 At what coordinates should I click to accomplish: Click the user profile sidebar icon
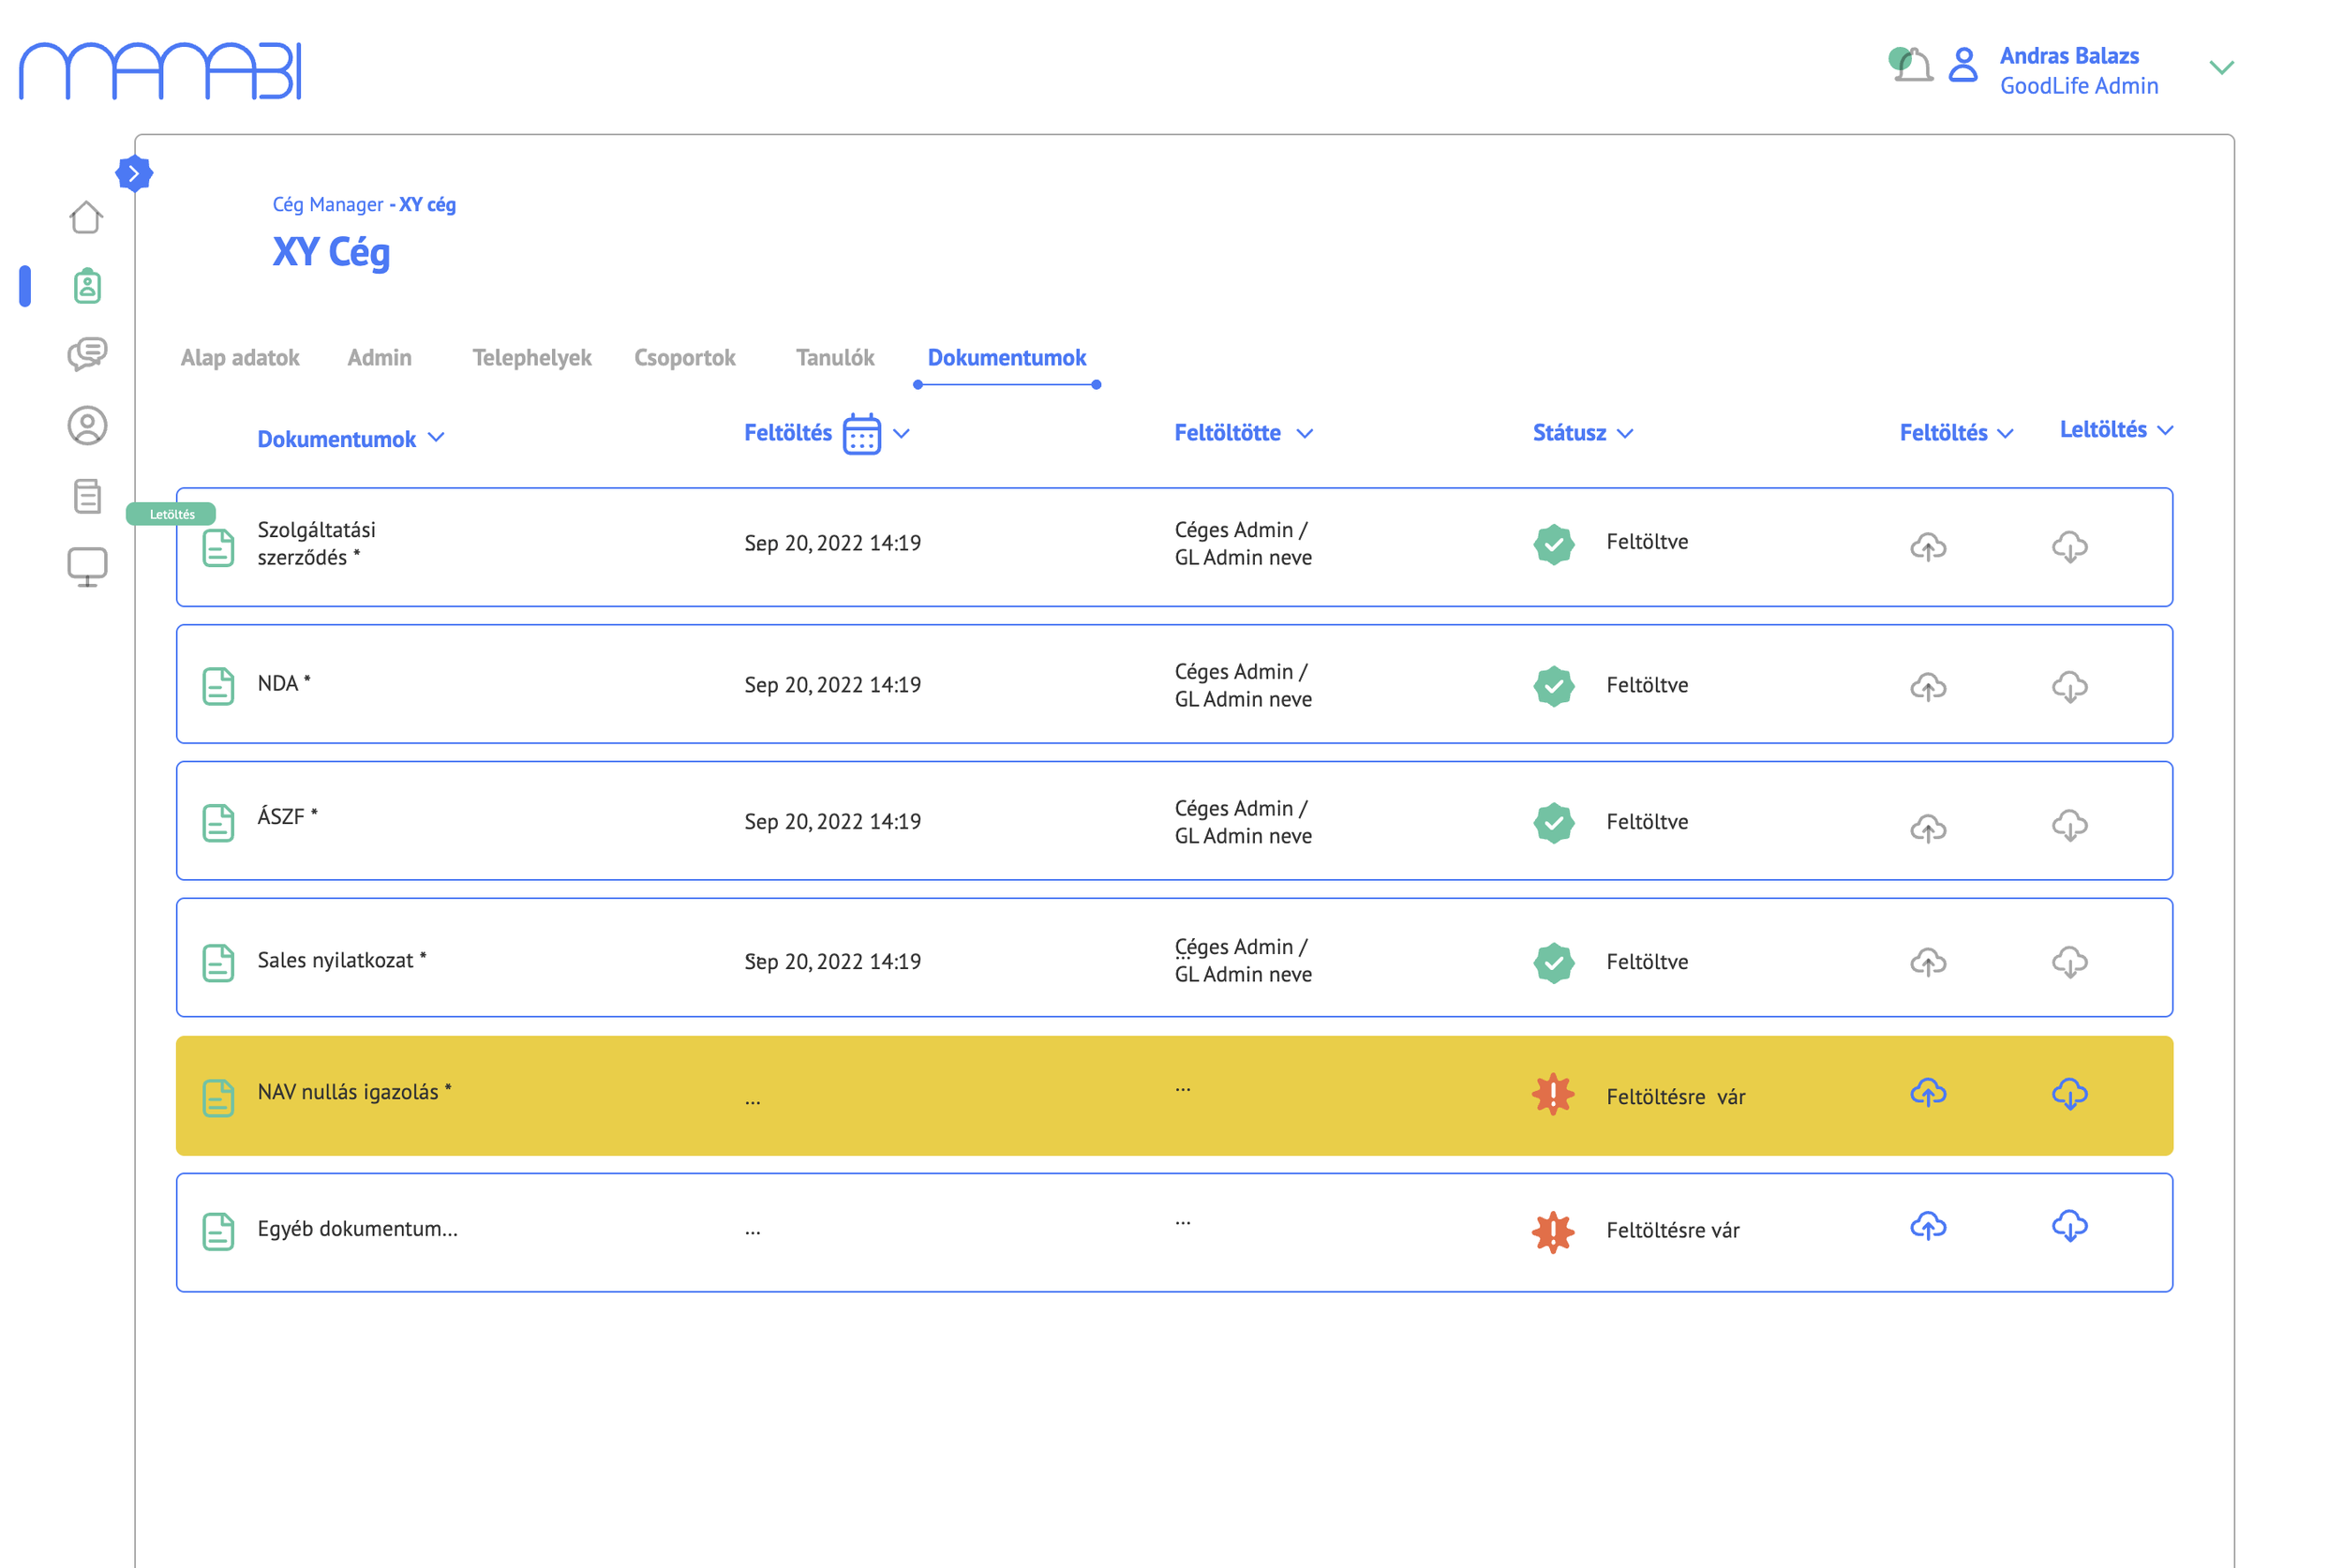click(x=87, y=426)
